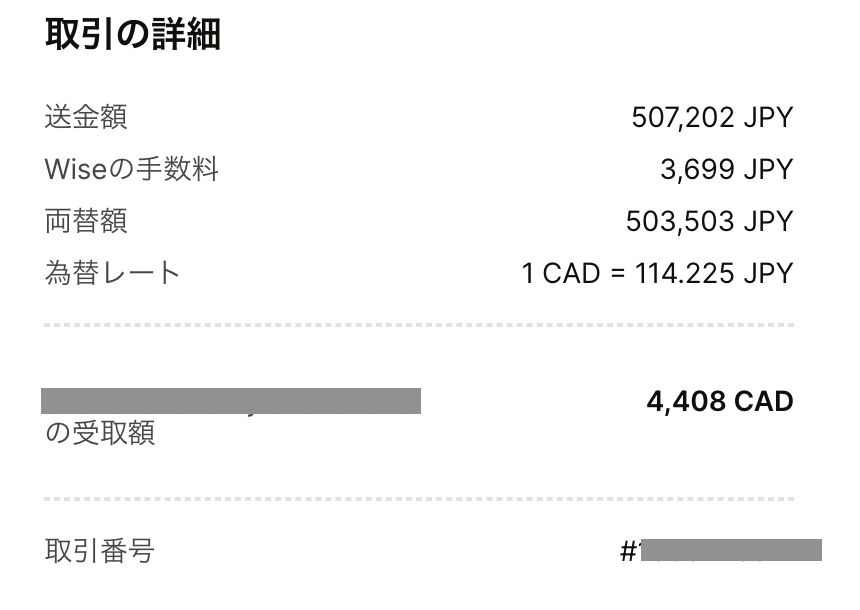Click the dashed divider below 為替レート
This screenshot has width=860, height=610.
419,325
